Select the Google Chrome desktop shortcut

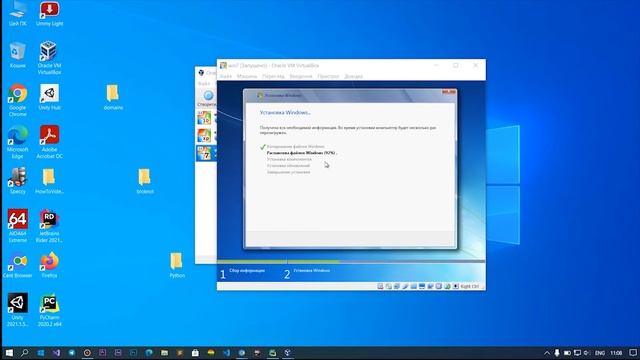point(18,100)
